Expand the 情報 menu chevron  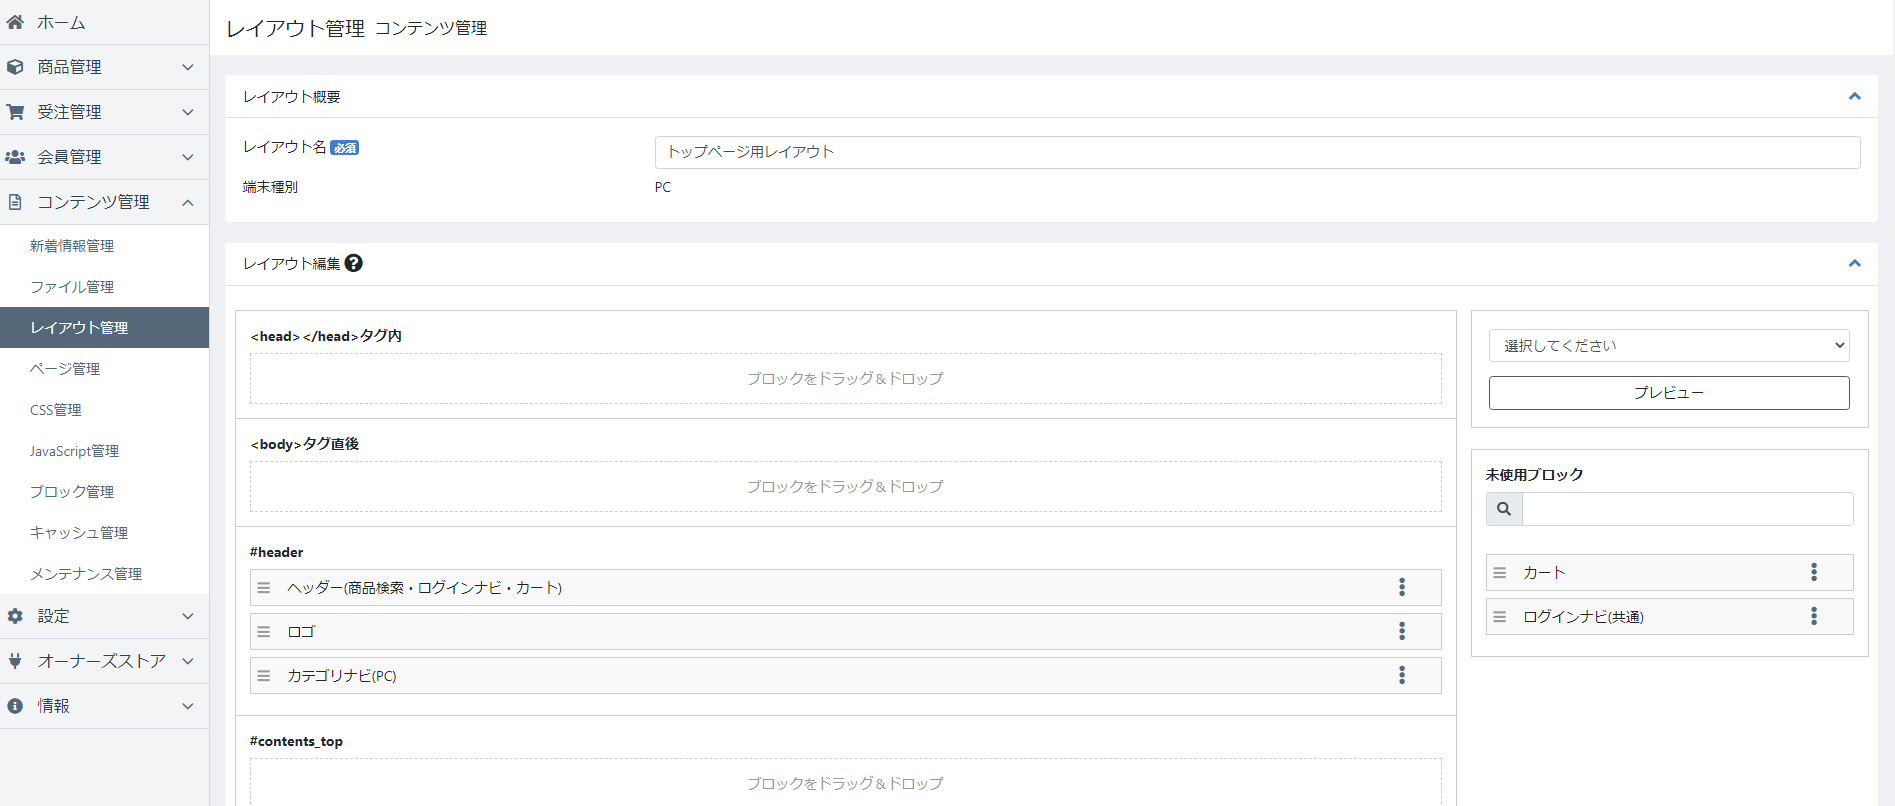(188, 706)
